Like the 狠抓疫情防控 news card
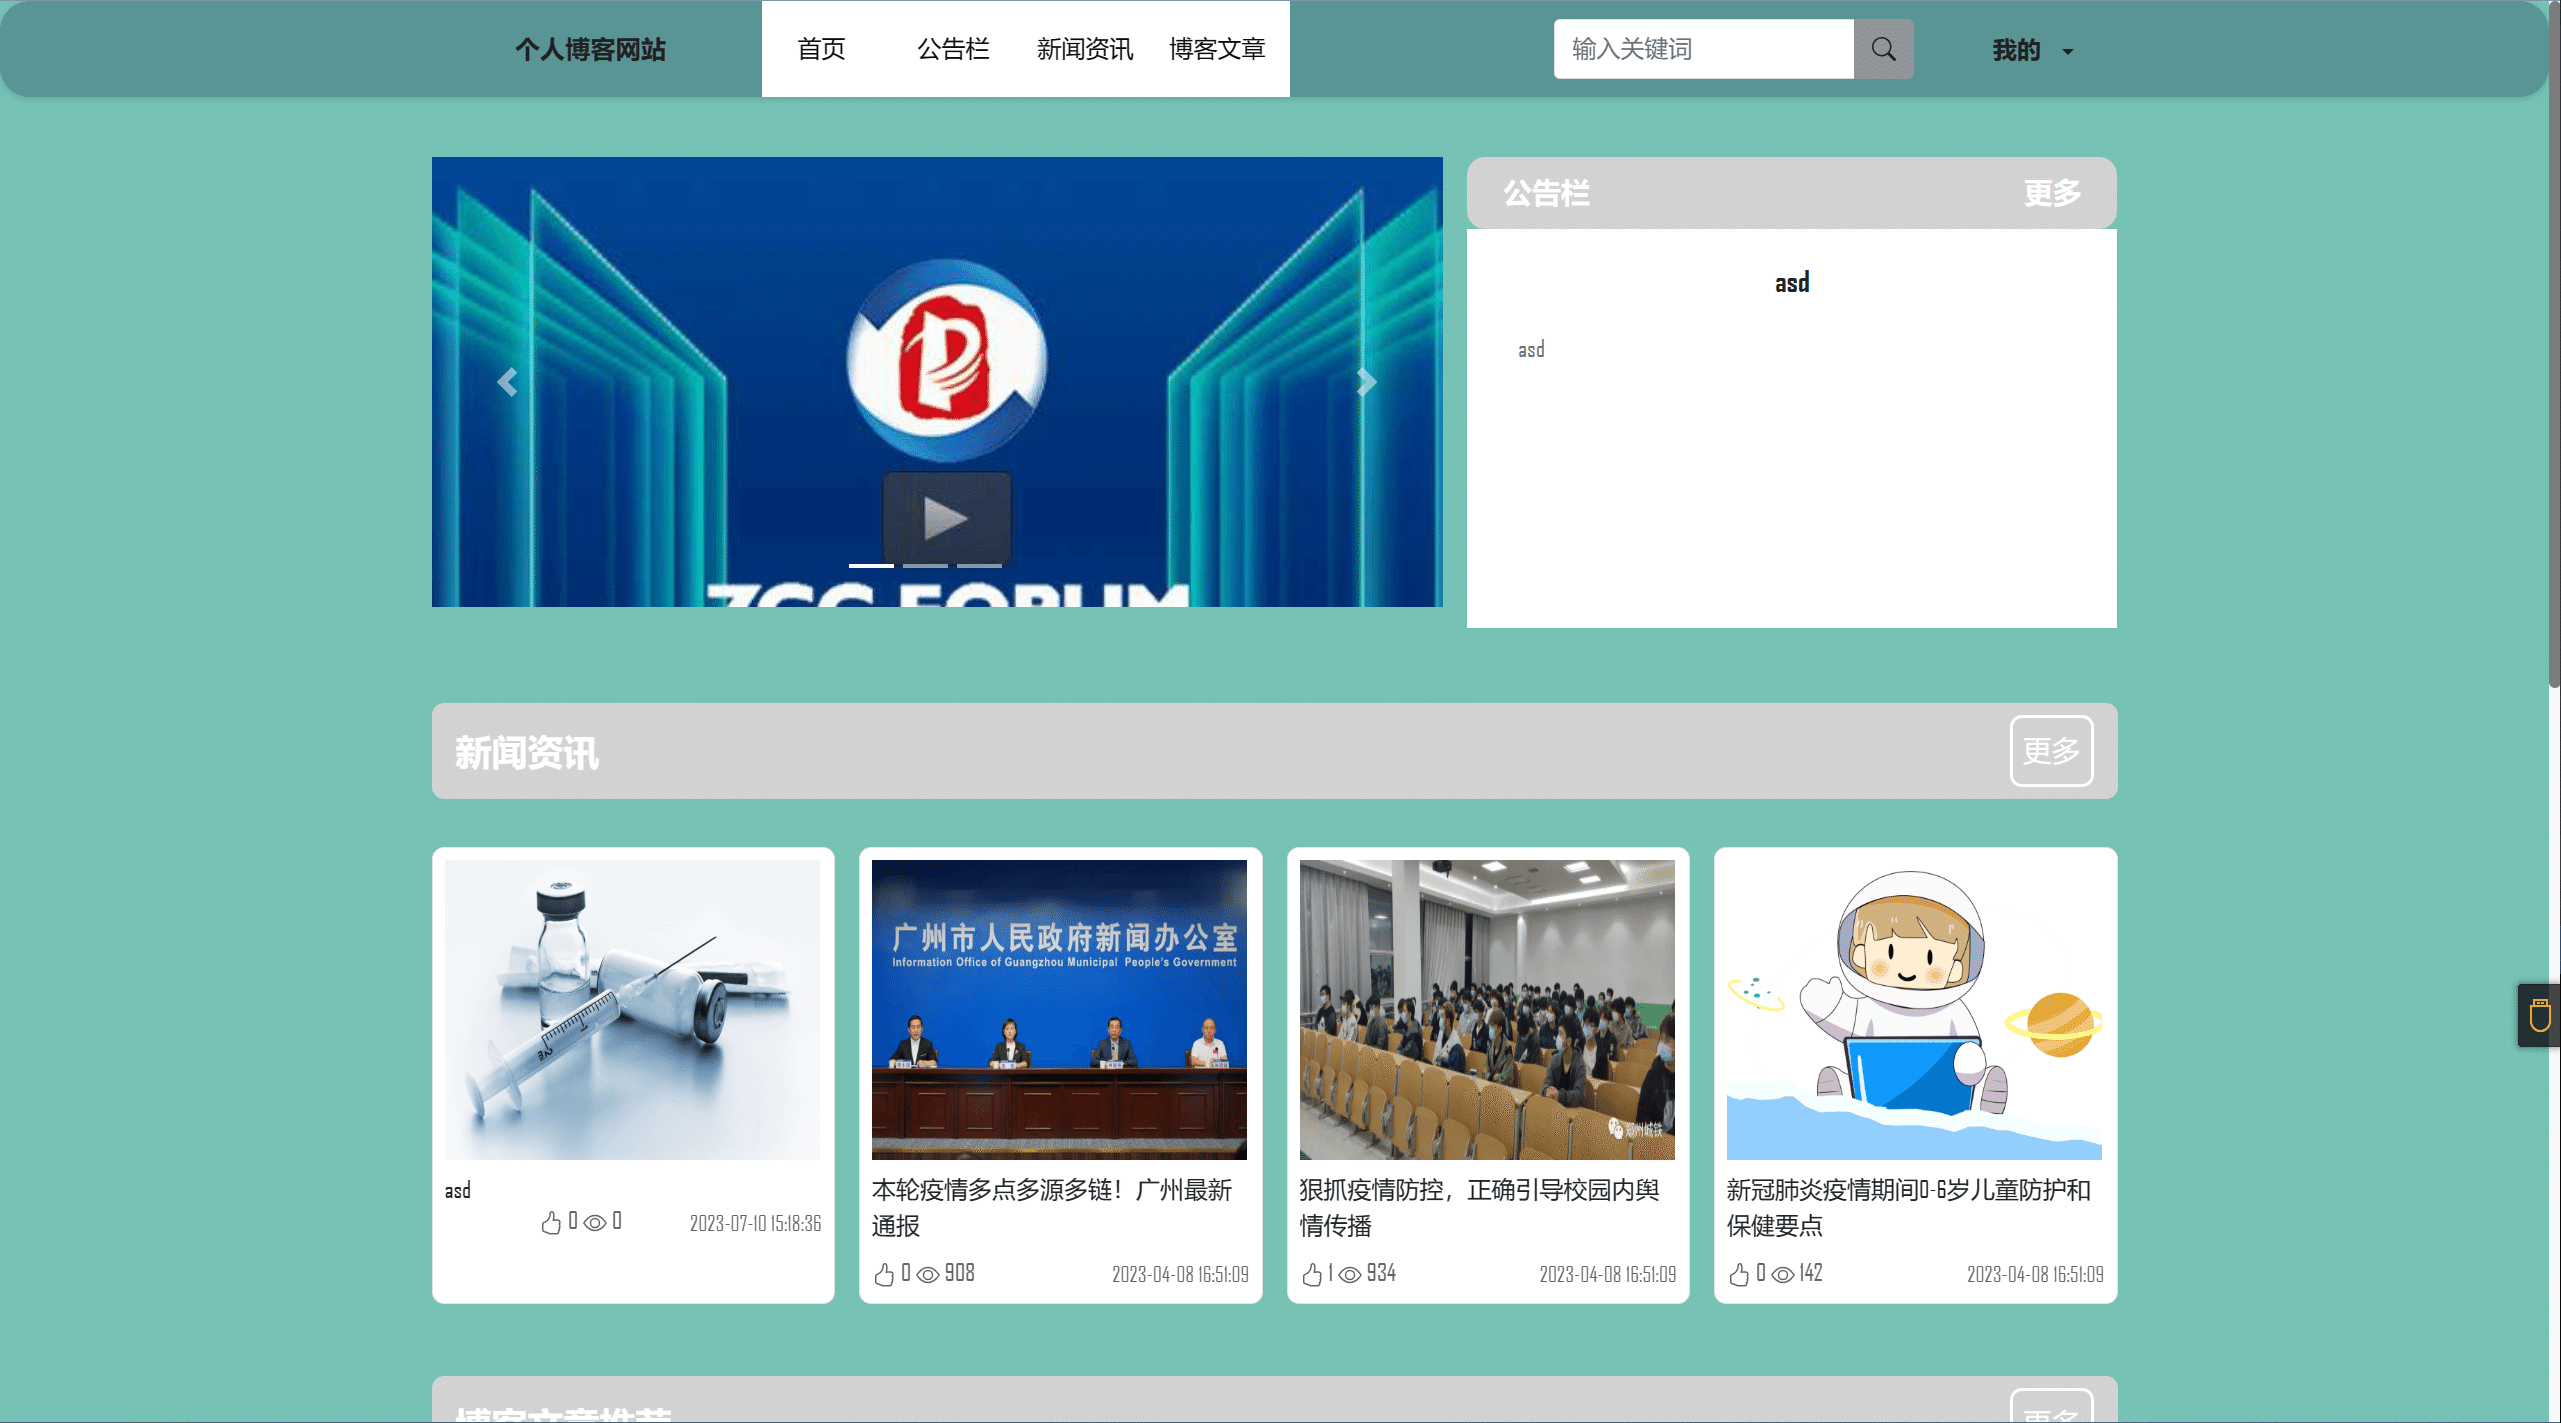The width and height of the screenshot is (2561, 1423). [x=1312, y=1274]
